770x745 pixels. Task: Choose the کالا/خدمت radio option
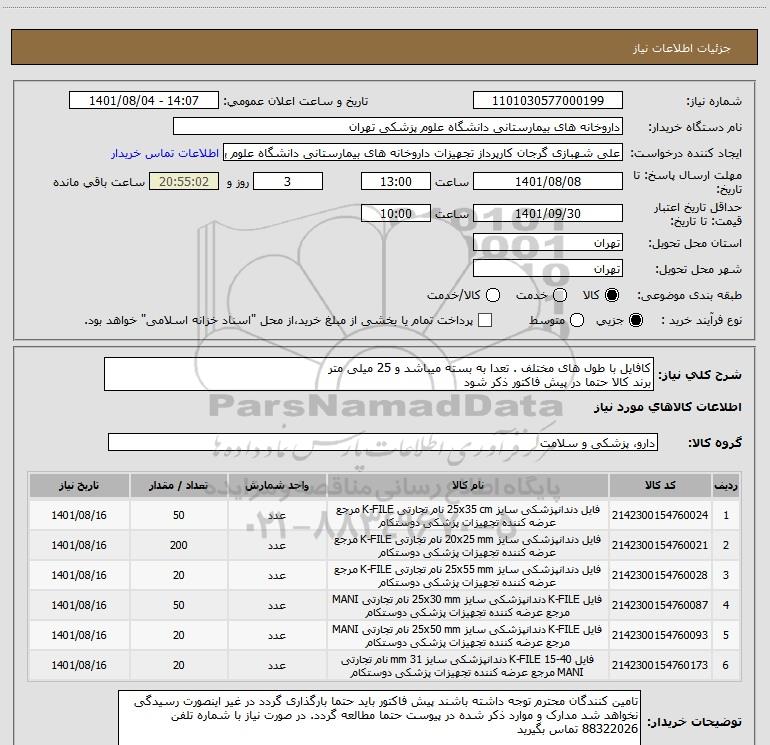pos(493,295)
